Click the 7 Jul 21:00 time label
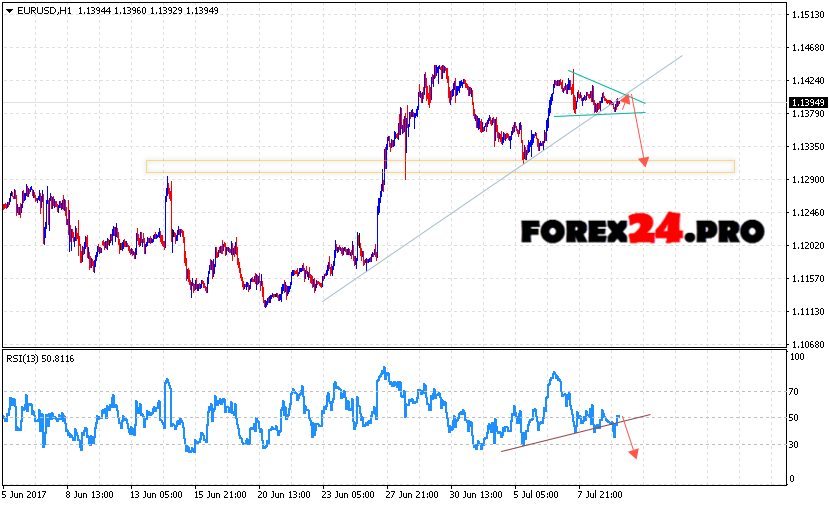 (x=602, y=494)
